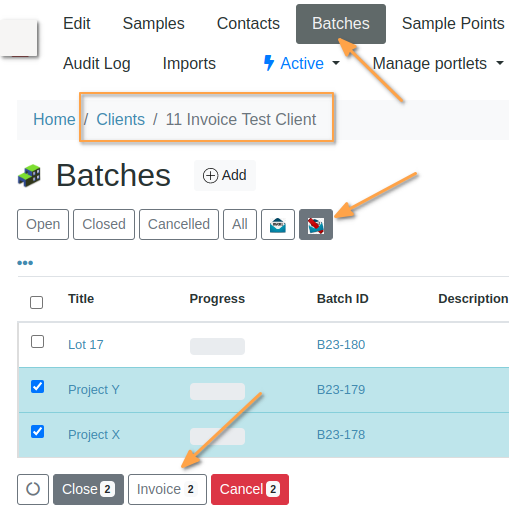Click the plus icon in Add button
This screenshot has height=506, width=522.
pos(210,175)
